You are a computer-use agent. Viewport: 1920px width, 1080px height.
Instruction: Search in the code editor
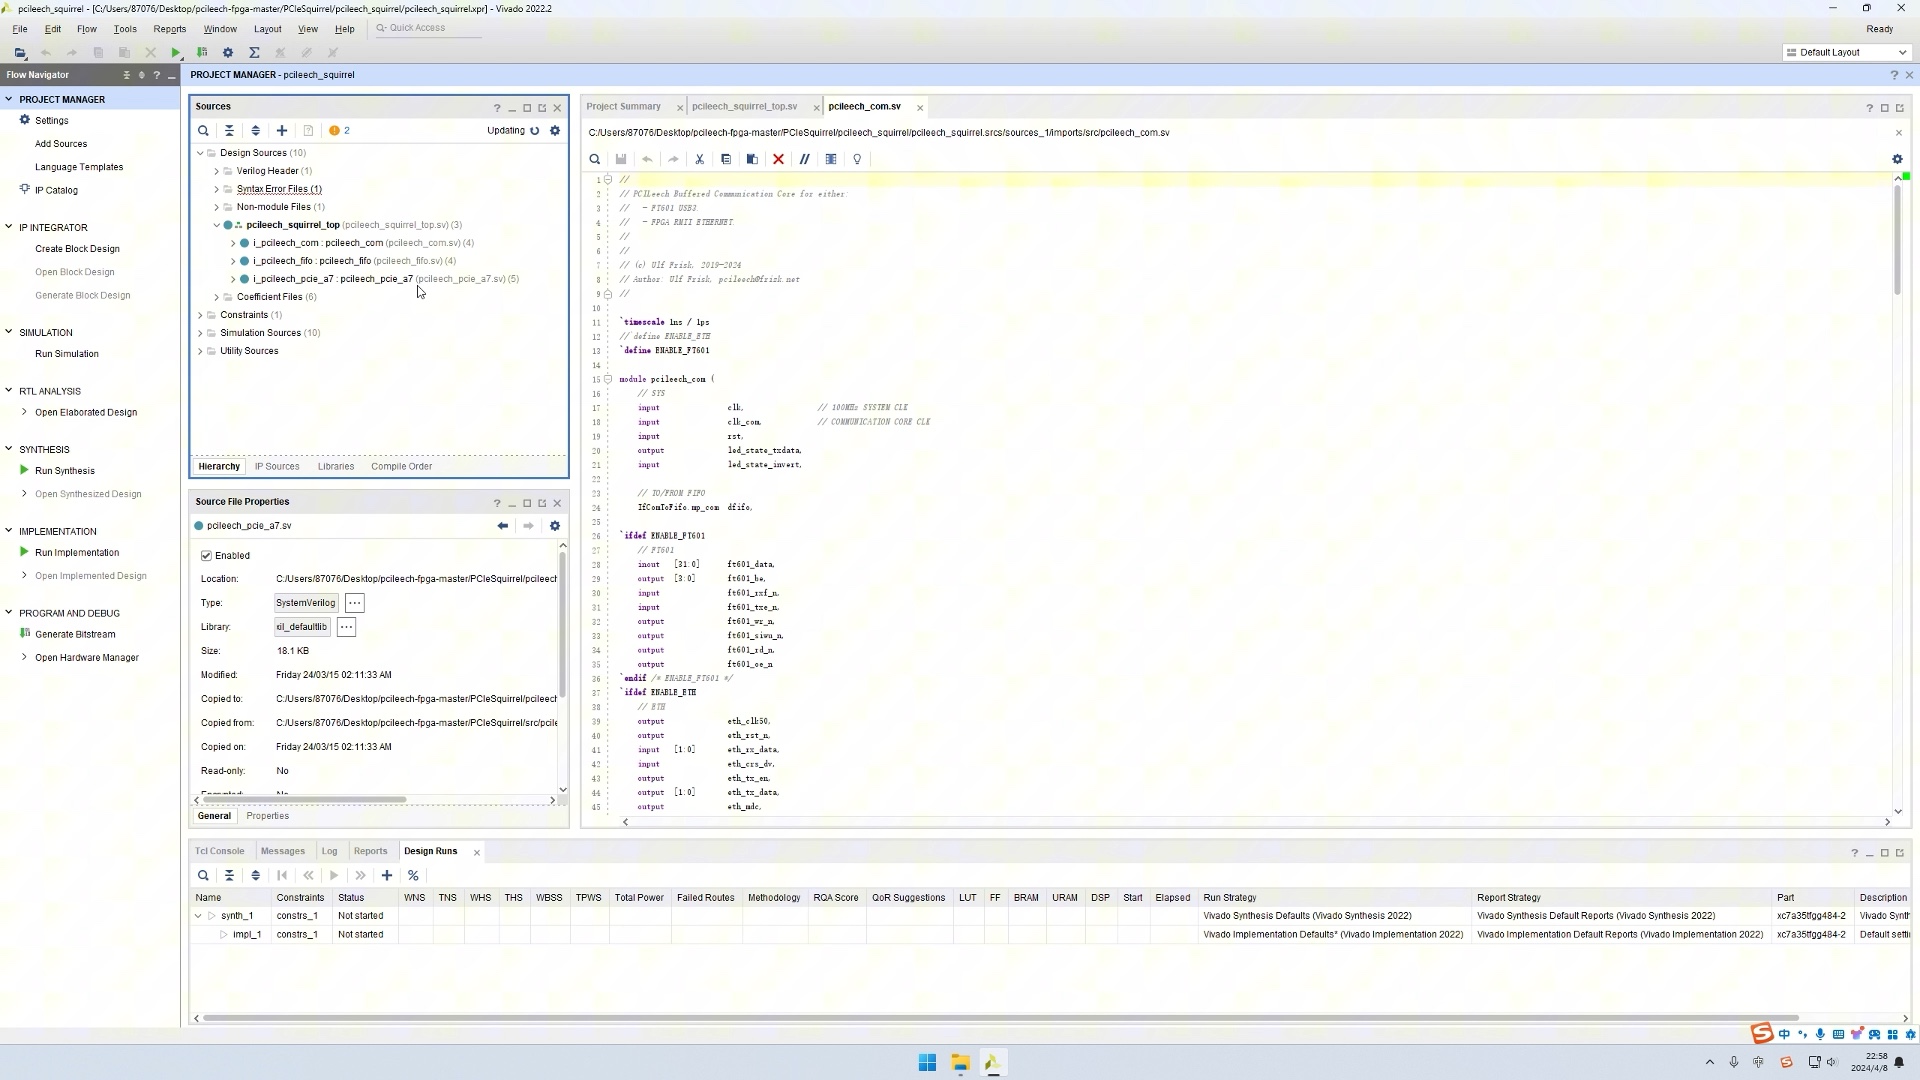coord(595,159)
